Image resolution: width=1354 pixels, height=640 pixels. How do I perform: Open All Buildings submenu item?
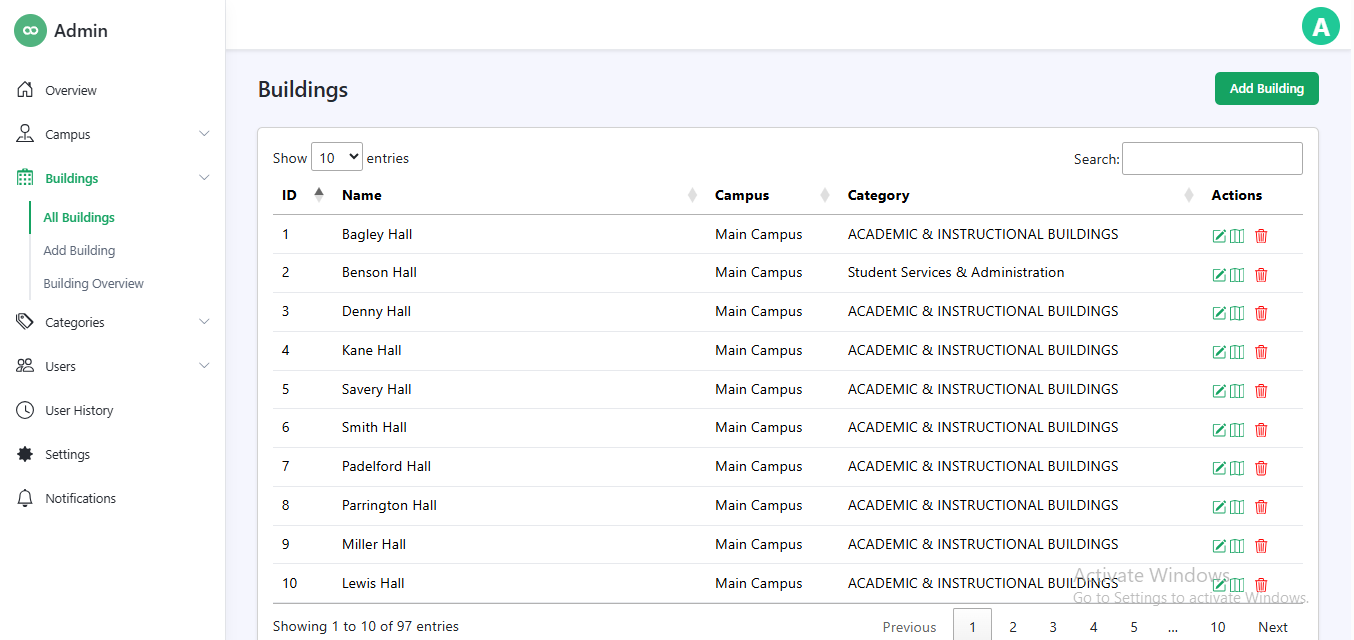click(x=79, y=217)
